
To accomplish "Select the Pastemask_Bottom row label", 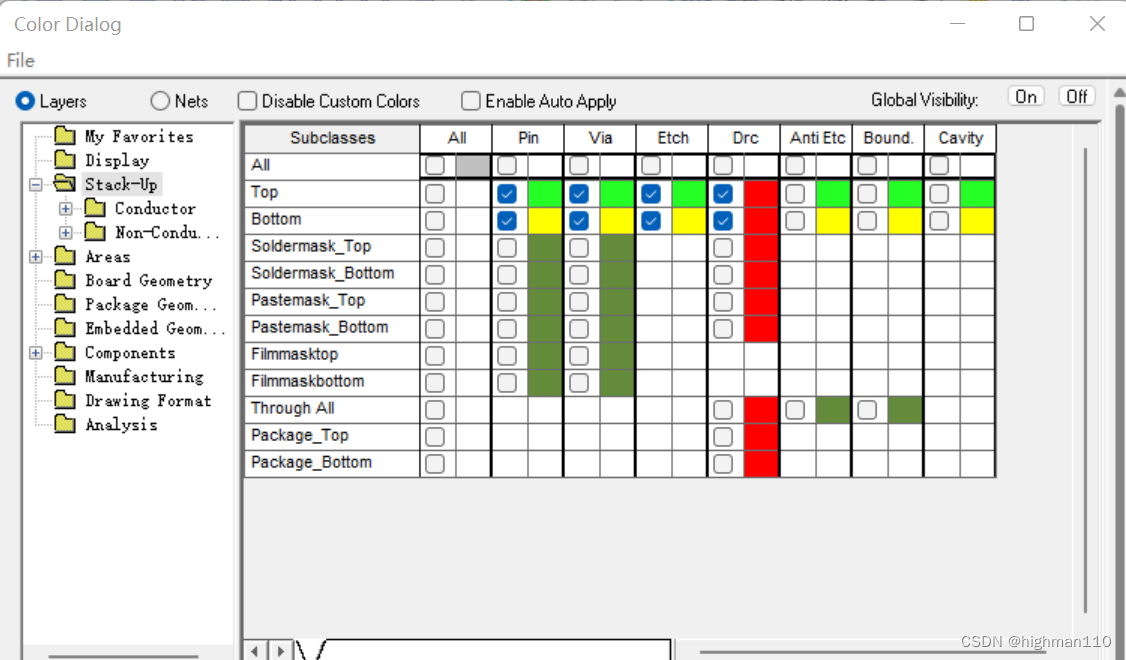I will pos(320,327).
